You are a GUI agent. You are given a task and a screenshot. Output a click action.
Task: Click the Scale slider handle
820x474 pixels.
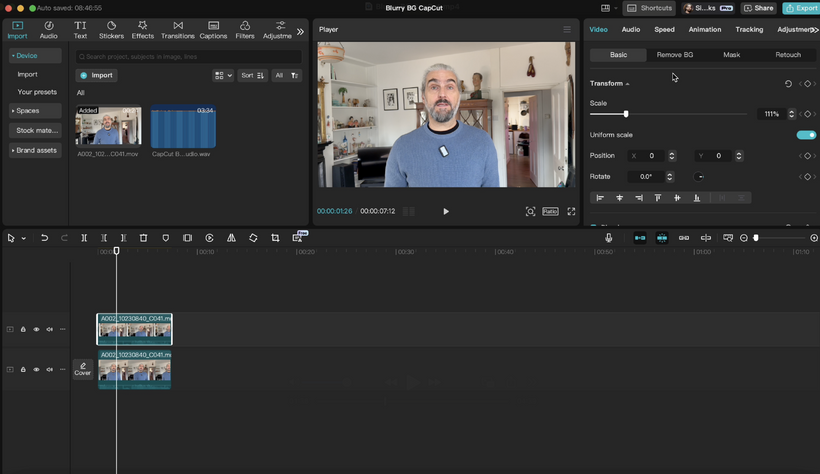(626, 114)
